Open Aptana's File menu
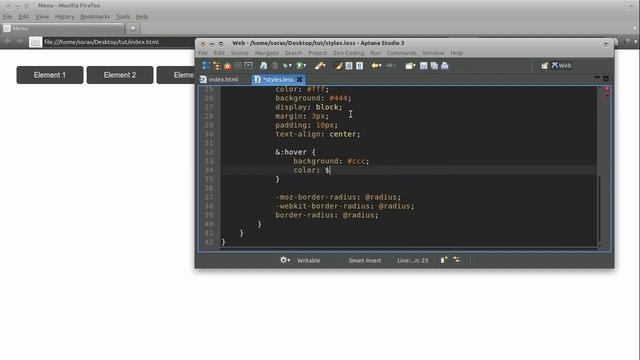The width and height of the screenshot is (640, 360). click(x=203, y=53)
